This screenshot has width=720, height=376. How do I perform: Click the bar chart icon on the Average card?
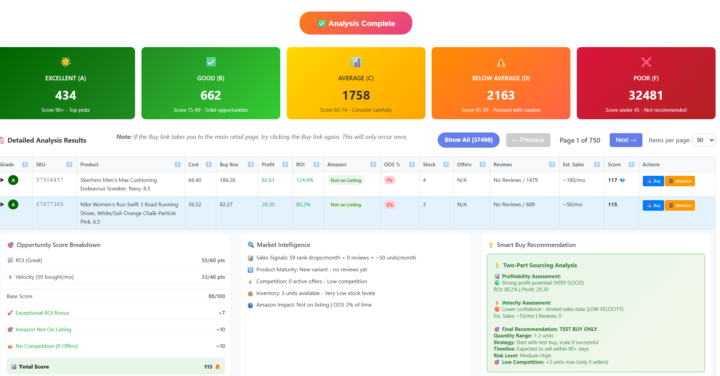coord(356,62)
